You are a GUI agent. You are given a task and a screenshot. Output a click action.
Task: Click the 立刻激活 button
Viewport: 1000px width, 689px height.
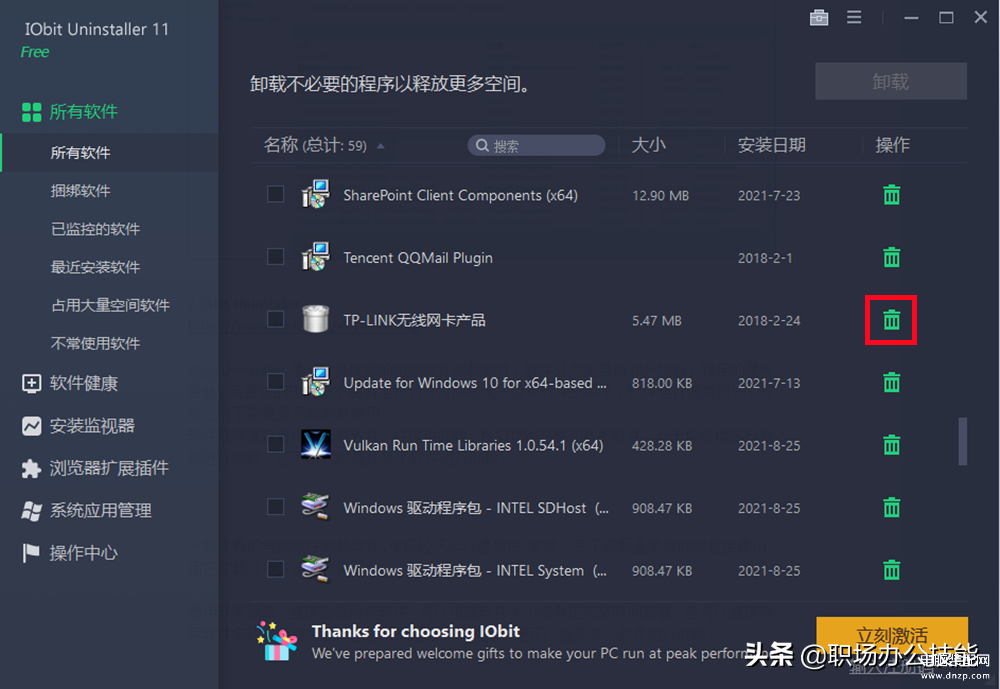892,636
